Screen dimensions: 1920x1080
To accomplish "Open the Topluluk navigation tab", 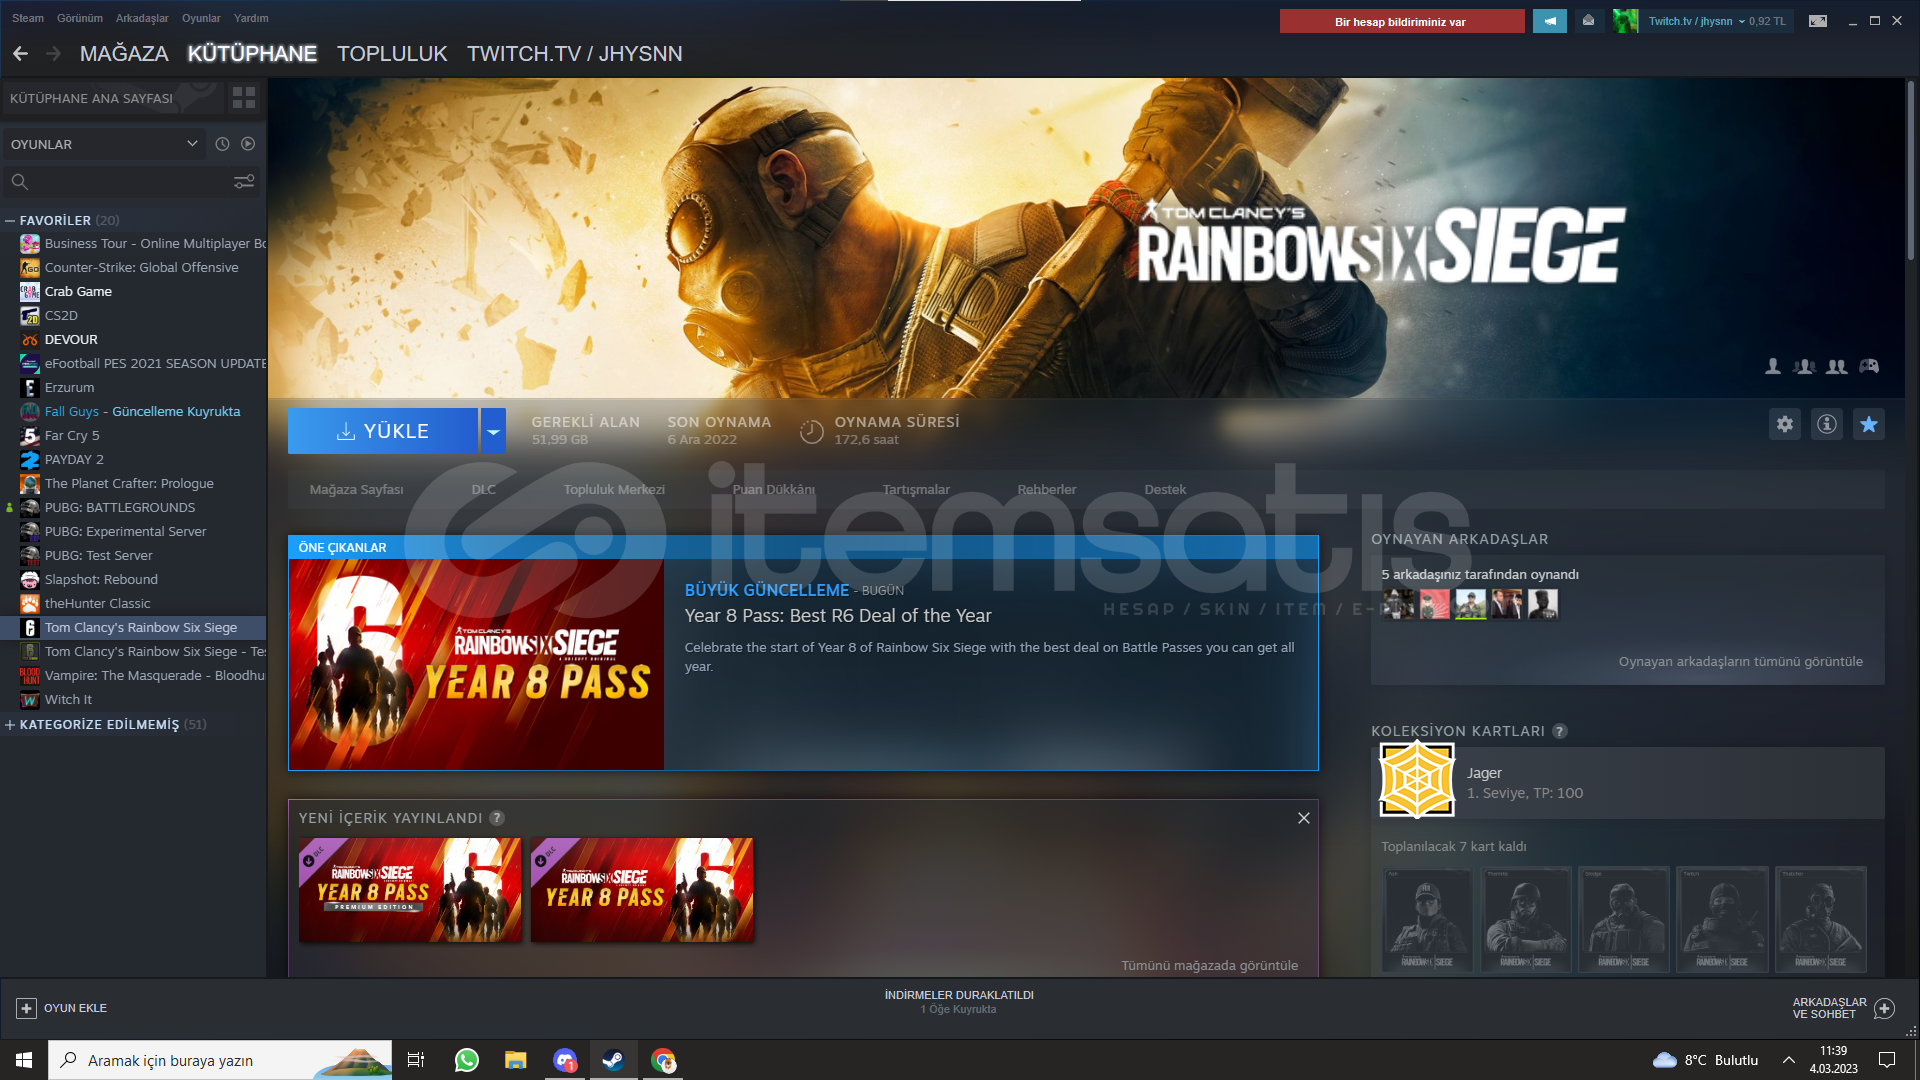I will coord(392,54).
